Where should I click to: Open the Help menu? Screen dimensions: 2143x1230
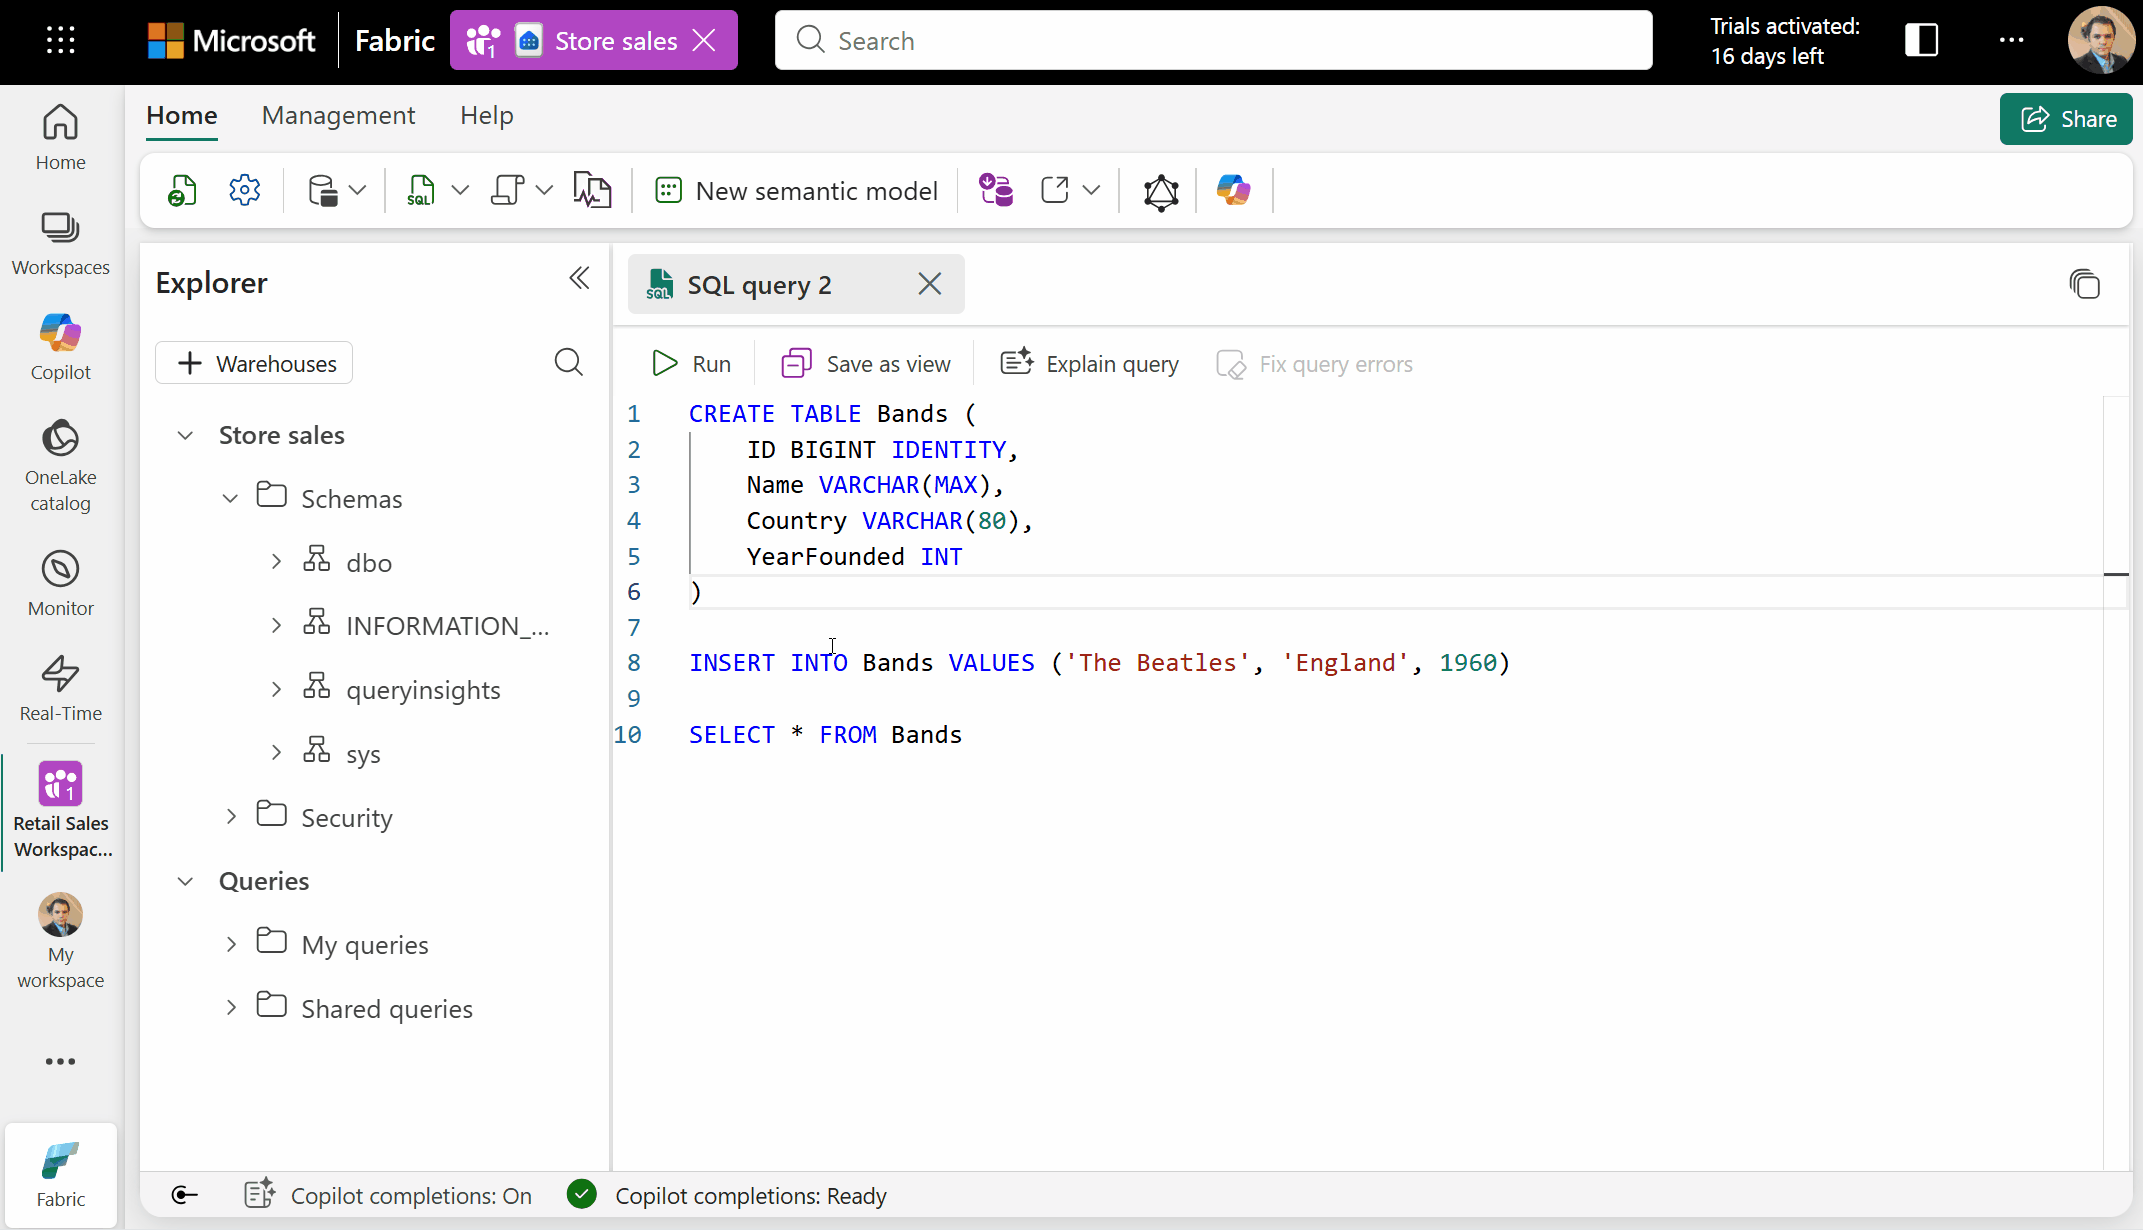pyautogui.click(x=486, y=115)
